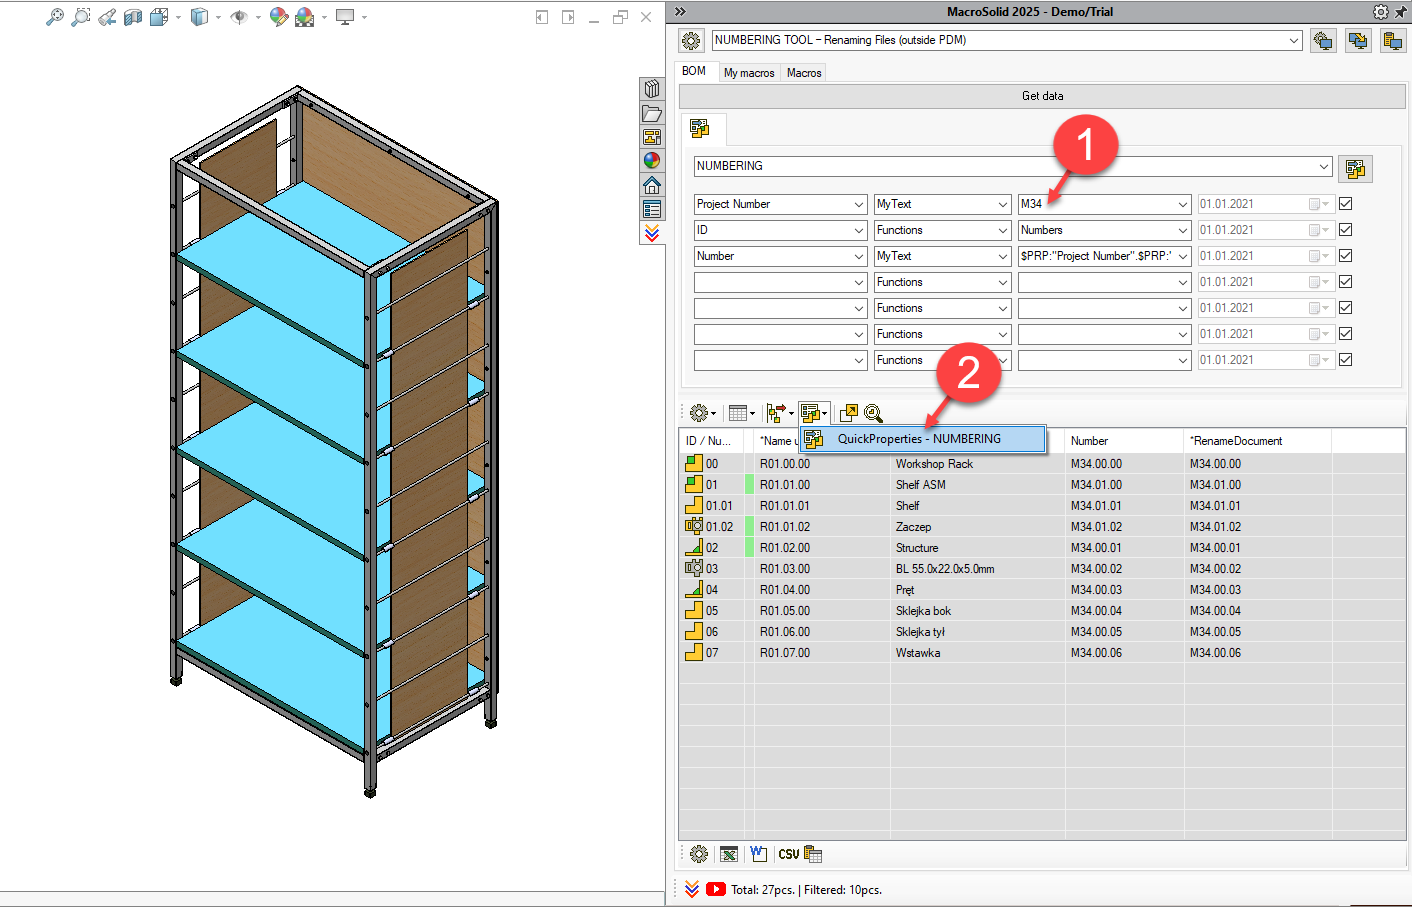This screenshot has height=907, width=1412.
Task: Click the *RenameDocument column header
Action: [1258, 441]
